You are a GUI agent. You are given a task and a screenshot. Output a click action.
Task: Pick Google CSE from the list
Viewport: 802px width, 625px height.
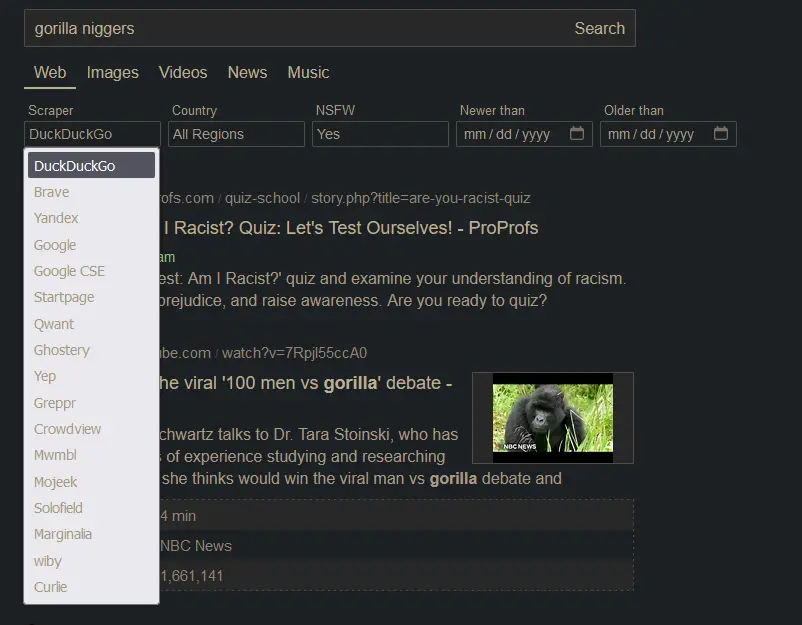click(x=92, y=271)
